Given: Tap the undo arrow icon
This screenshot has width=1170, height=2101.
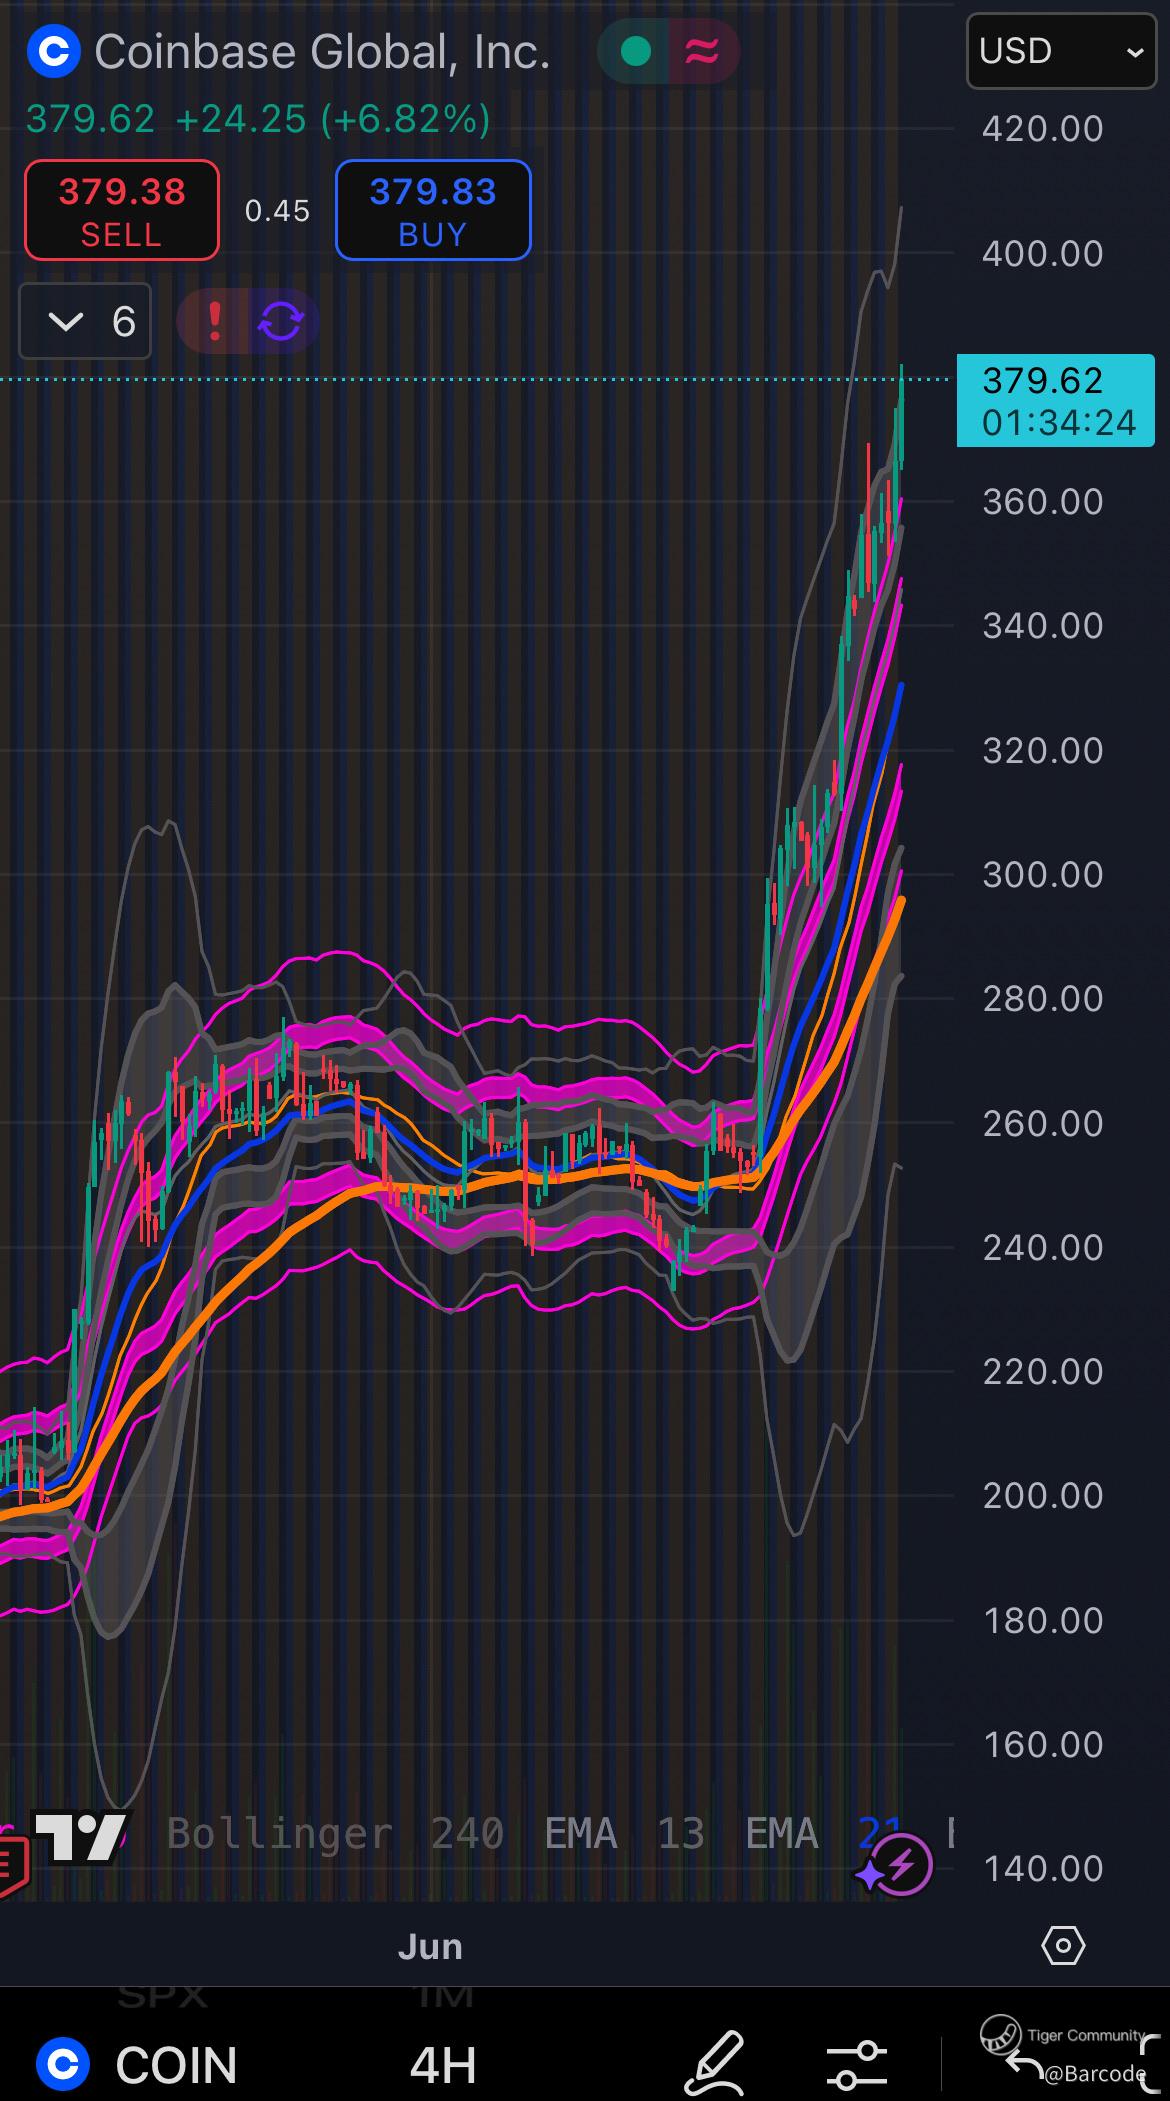Looking at the screenshot, I should pyautogui.click(x=1024, y=2063).
